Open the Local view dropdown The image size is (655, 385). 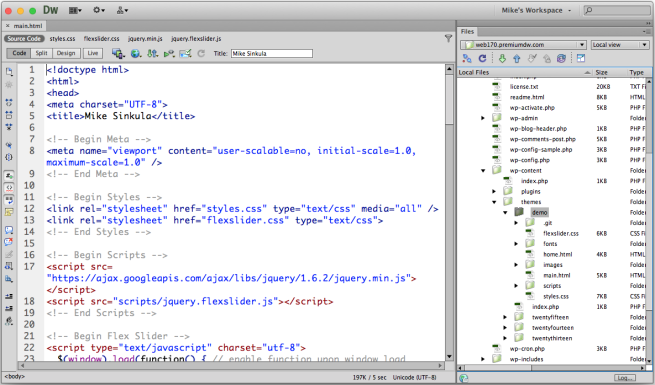click(619, 45)
